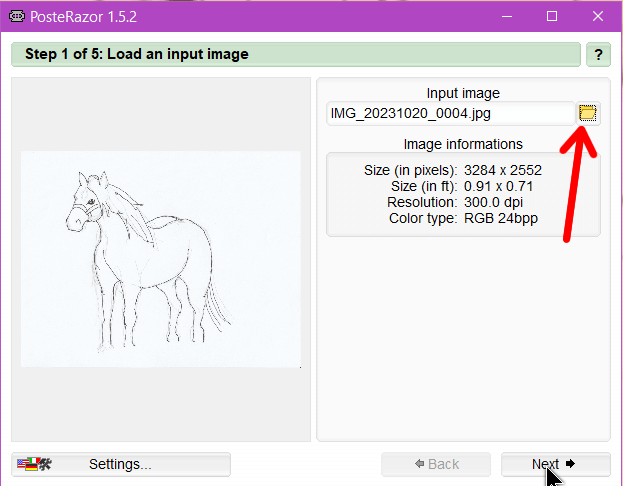Close the PosteRazor window
The image size is (623, 486).
click(x=598, y=16)
